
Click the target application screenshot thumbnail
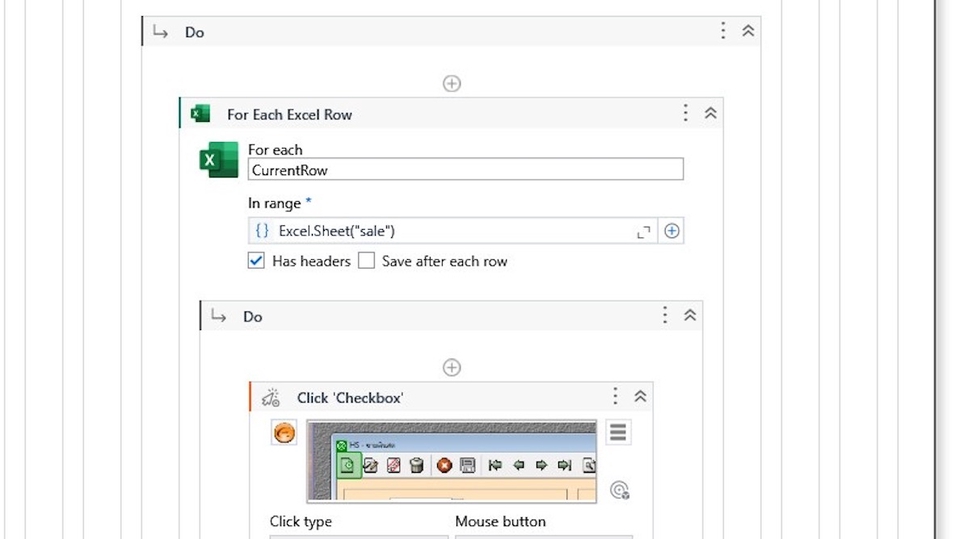[451, 460]
